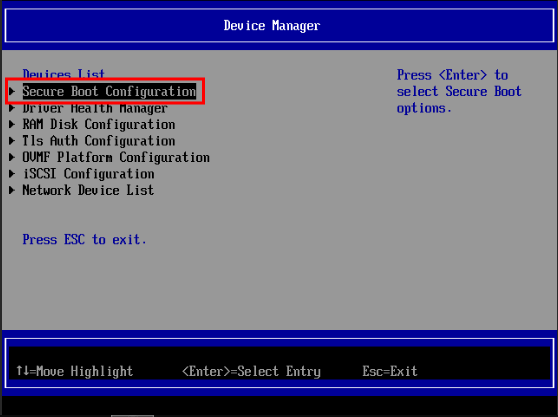Click the Devices List heading
This screenshot has width=558, height=417.
(64, 73)
